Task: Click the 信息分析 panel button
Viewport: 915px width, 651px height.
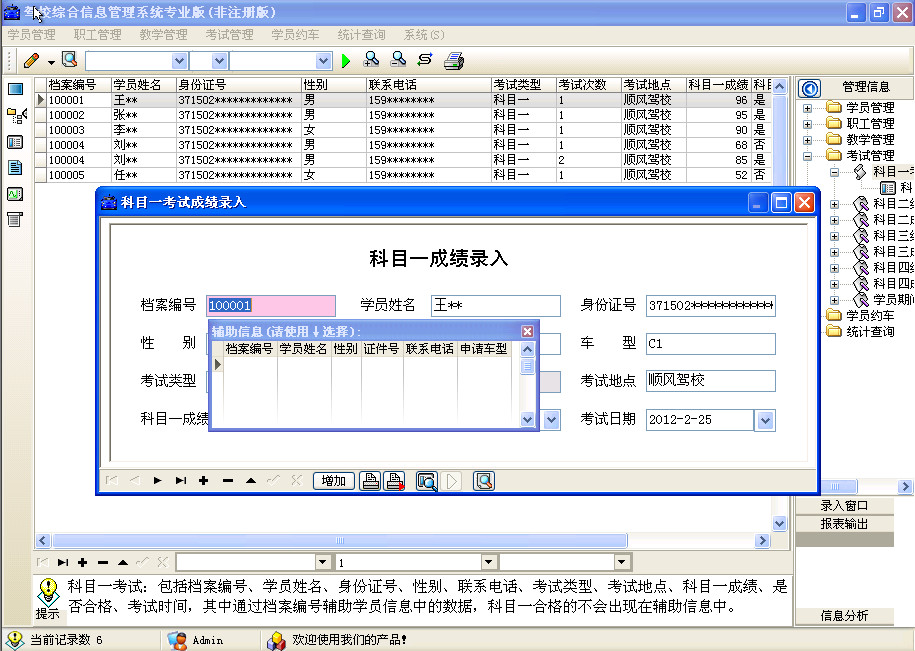Action: point(844,615)
